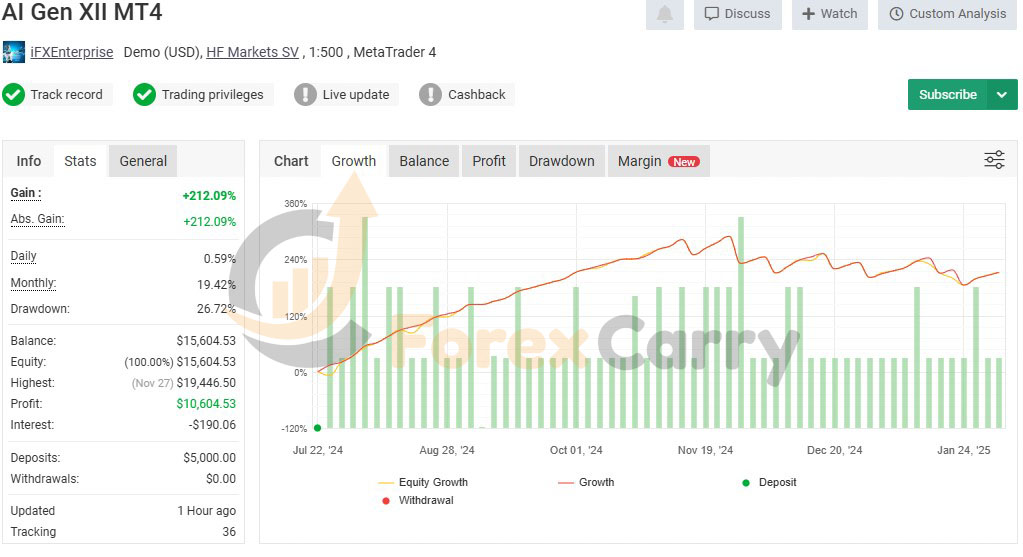Viewport: 1023px width, 557px height.
Task: Open the Discuss button
Action: 738,14
